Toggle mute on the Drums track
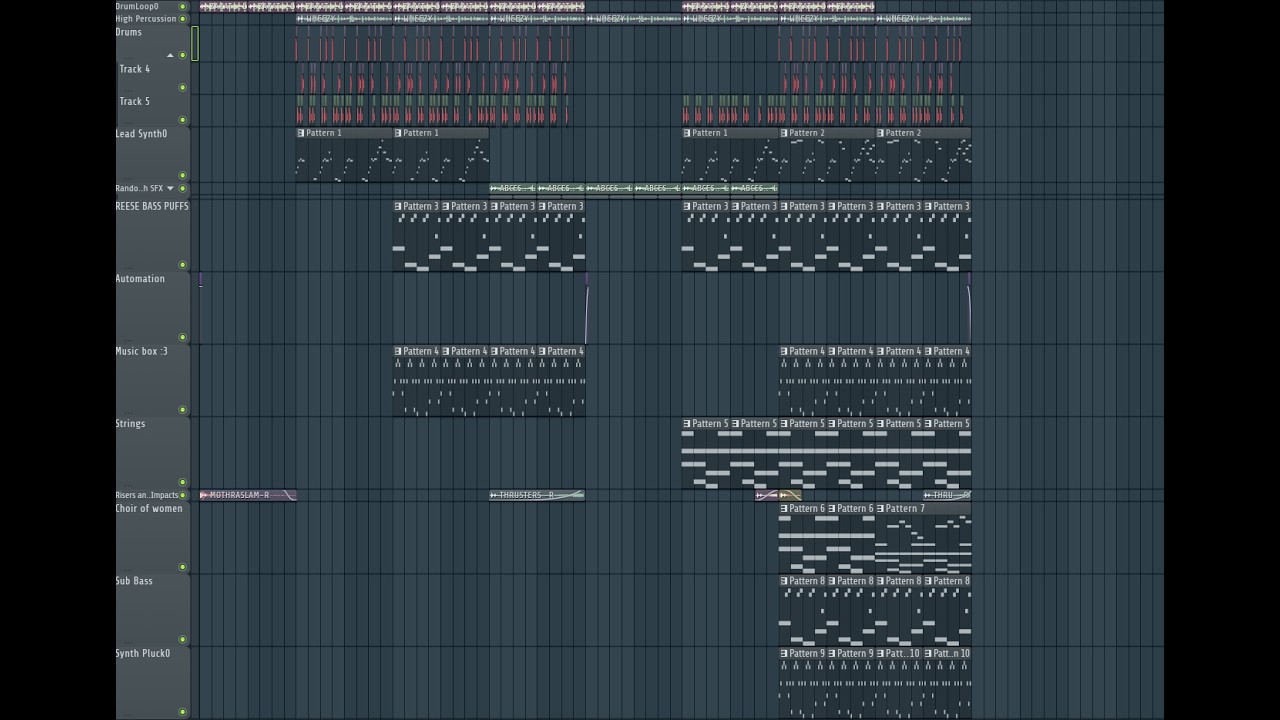 point(183,55)
